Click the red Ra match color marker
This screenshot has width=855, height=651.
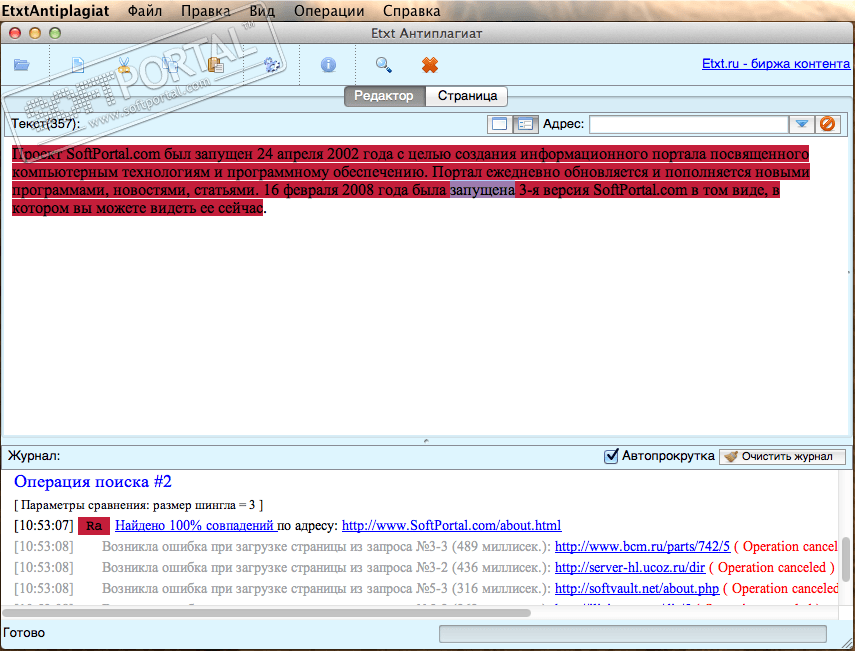coord(94,526)
